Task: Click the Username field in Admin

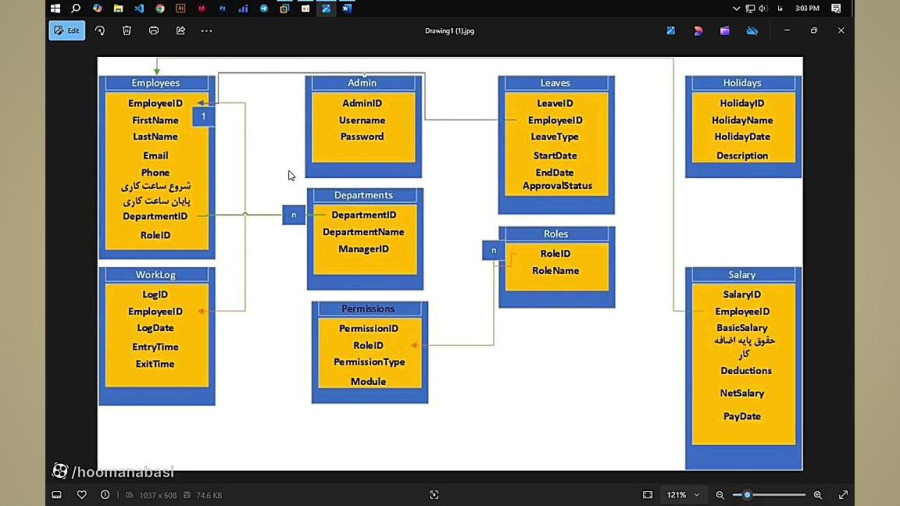Action: click(362, 120)
